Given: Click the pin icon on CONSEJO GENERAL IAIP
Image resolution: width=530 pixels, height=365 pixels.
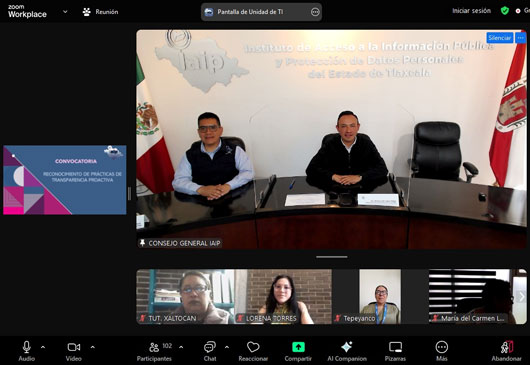Looking at the screenshot, I should 142,243.
